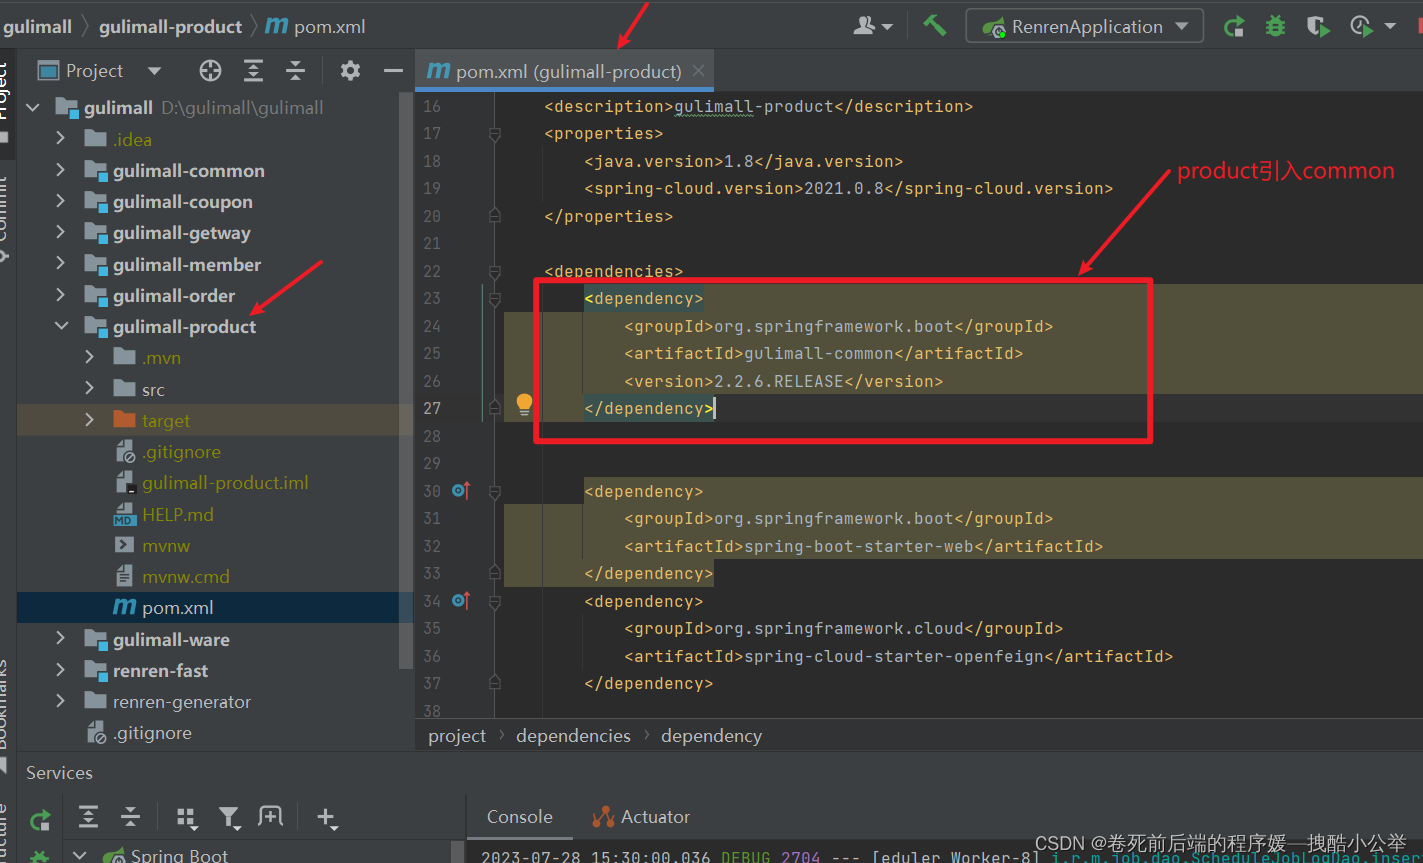Expand all in Project panel
The image size is (1423, 863).
pyautogui.click(x=253, y=70)
